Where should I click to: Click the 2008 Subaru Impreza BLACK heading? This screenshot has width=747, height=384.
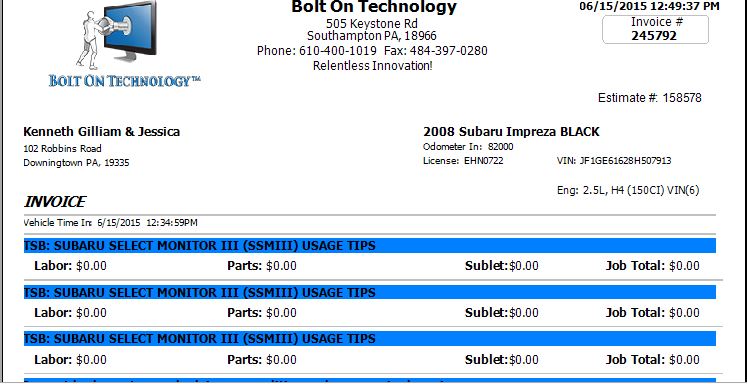[x=511, y=132]
